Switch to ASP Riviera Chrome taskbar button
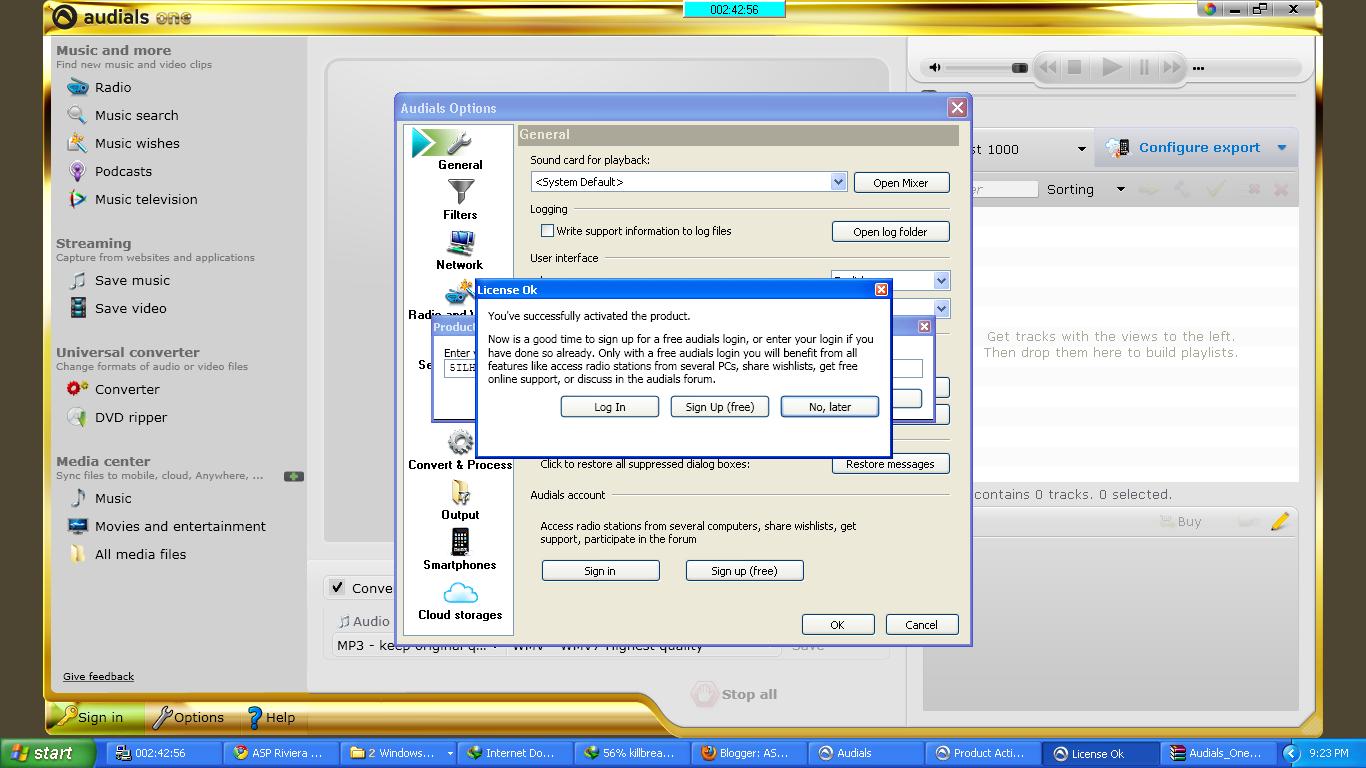This screenshot has height=768, width=1366. 279,753
